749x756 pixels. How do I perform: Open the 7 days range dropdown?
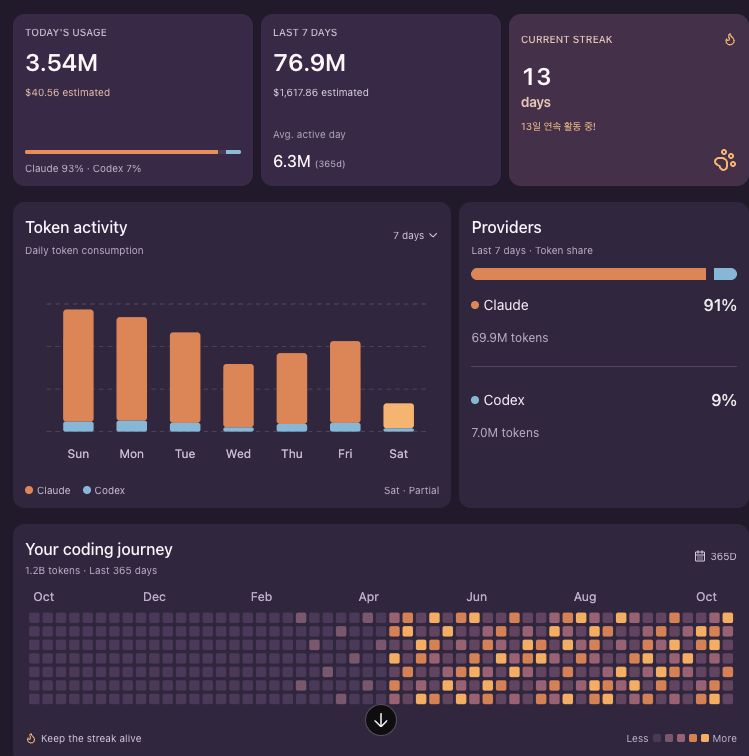coord(415,235)
